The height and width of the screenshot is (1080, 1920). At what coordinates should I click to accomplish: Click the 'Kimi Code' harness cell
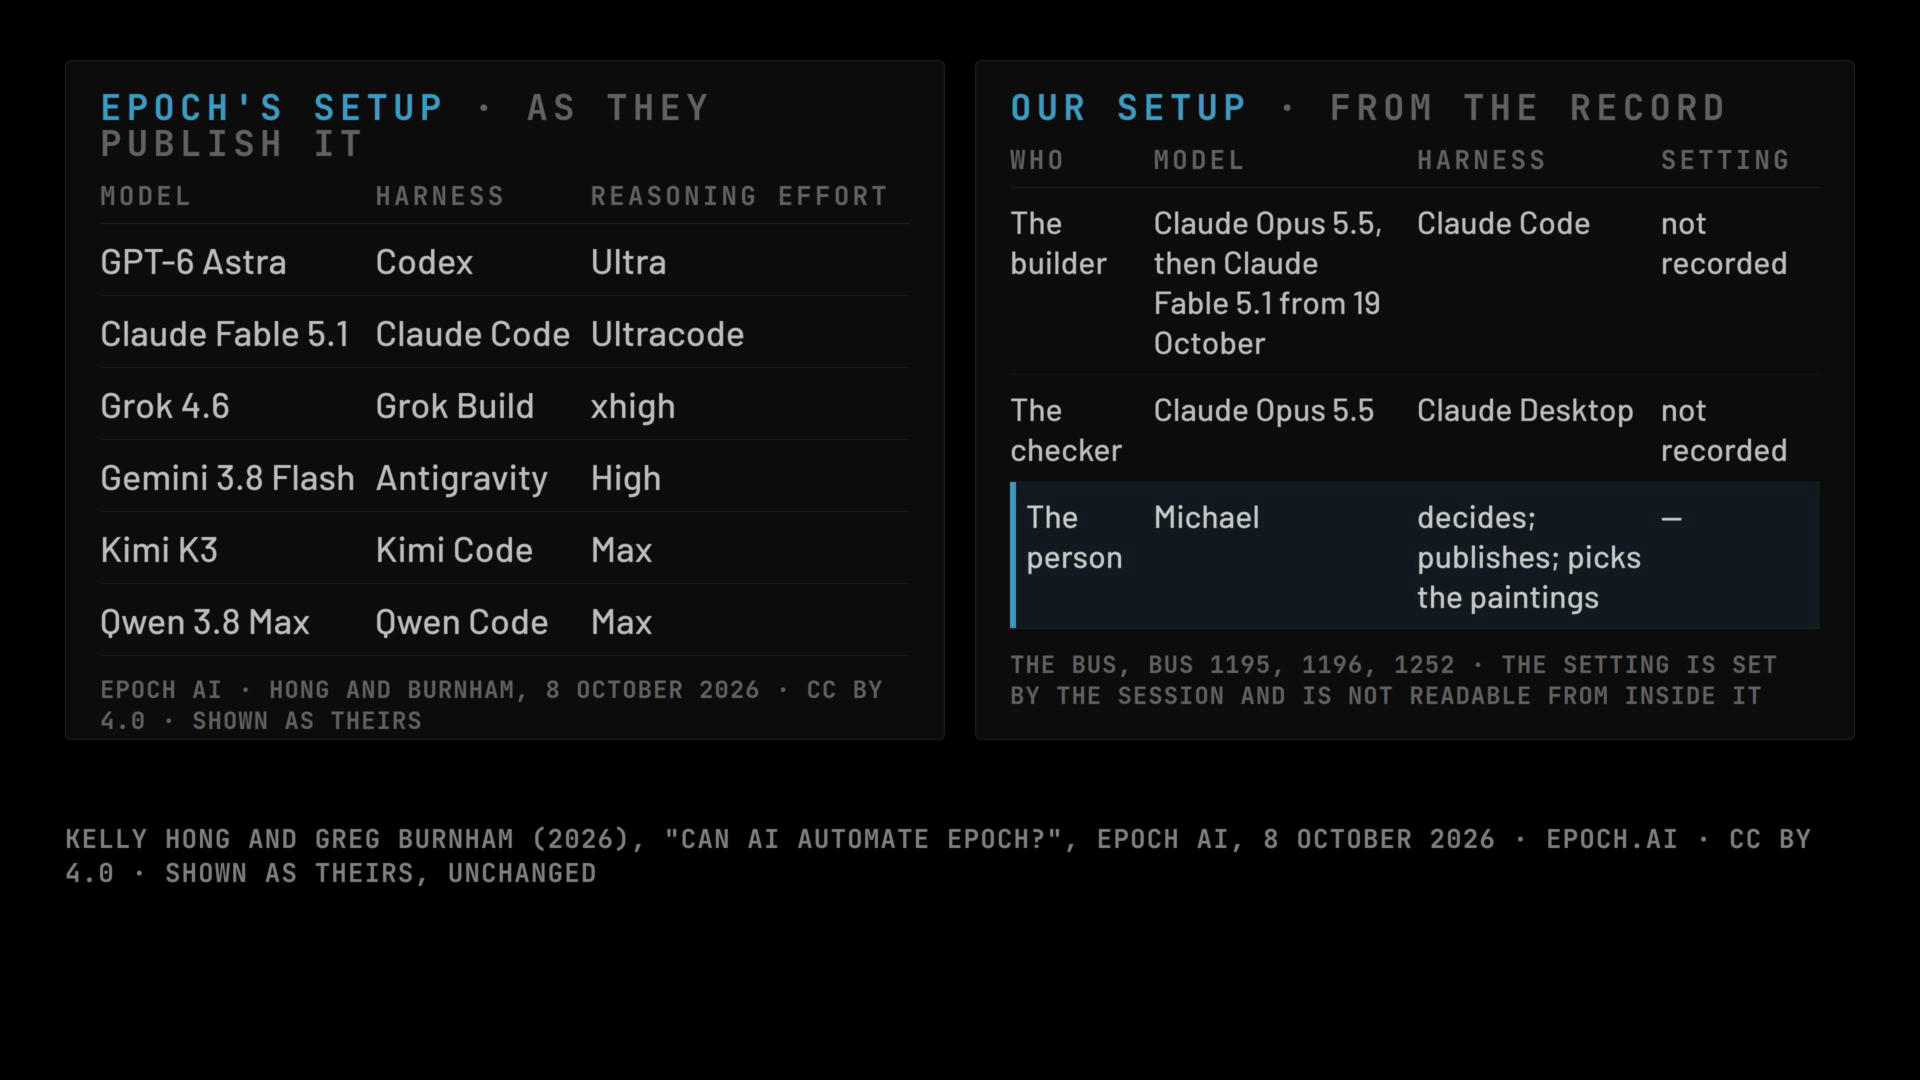tap(454, 550)
